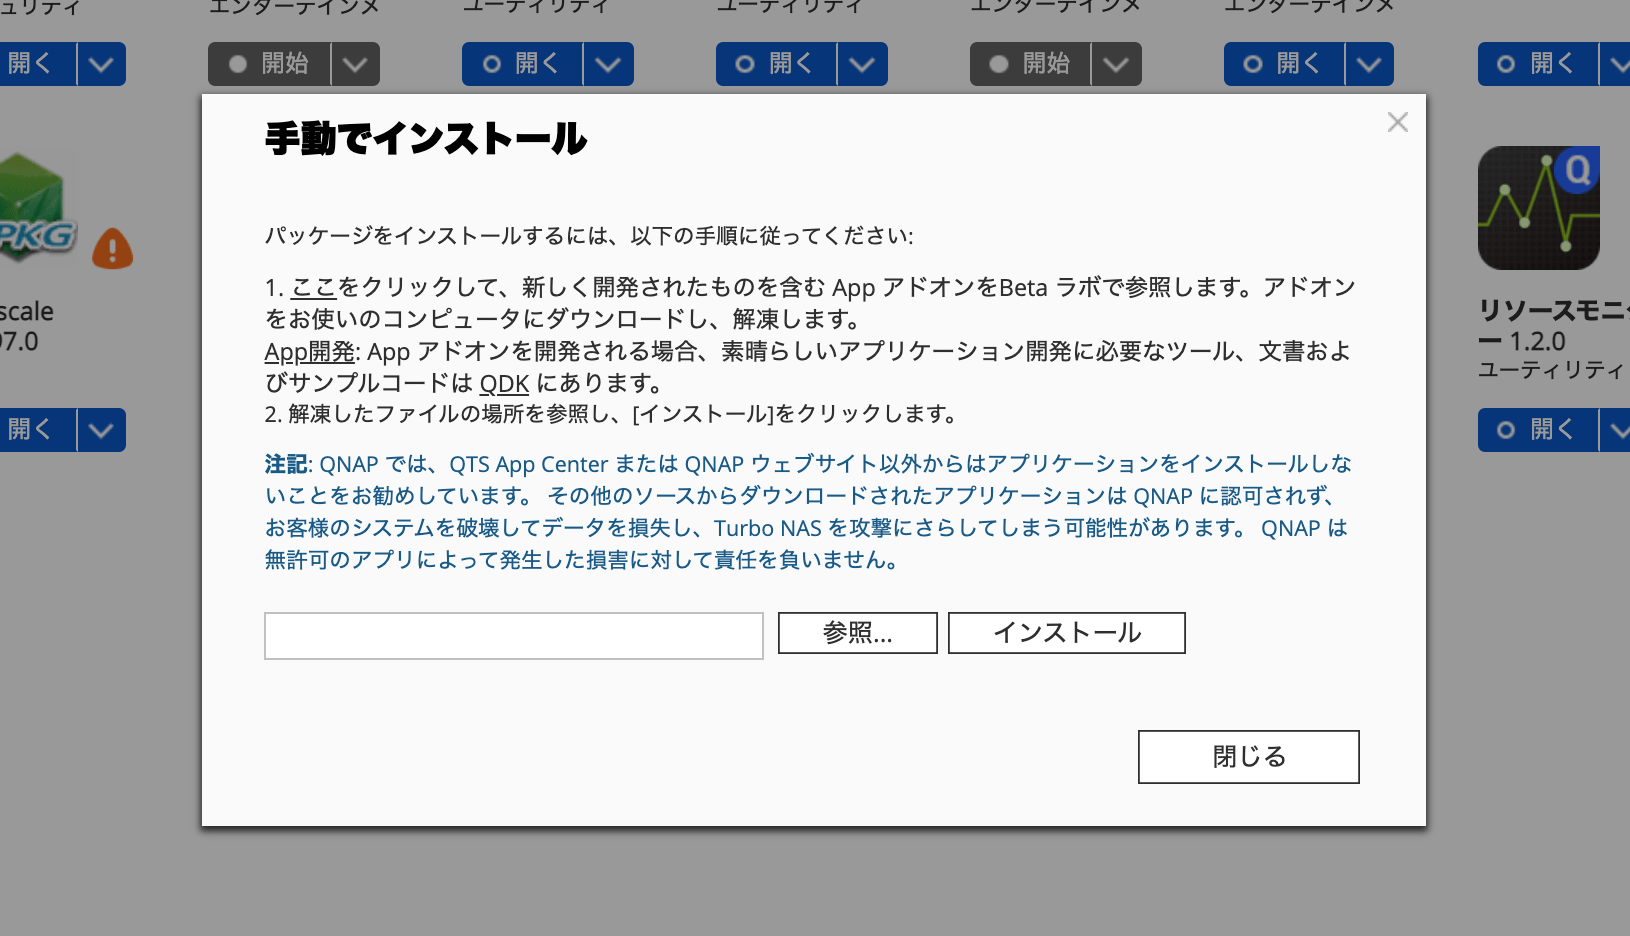Click the empty package file path field
This screenshot has height=936, width=1630.
513,636
